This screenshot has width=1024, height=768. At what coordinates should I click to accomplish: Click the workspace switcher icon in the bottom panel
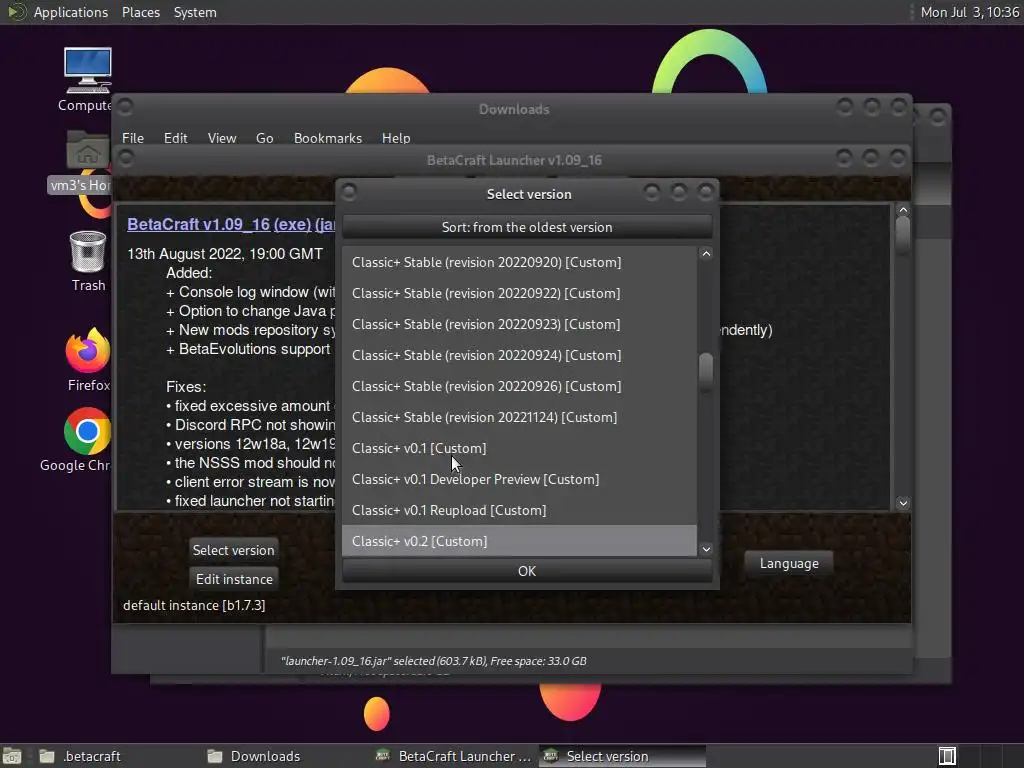[947, 756]
